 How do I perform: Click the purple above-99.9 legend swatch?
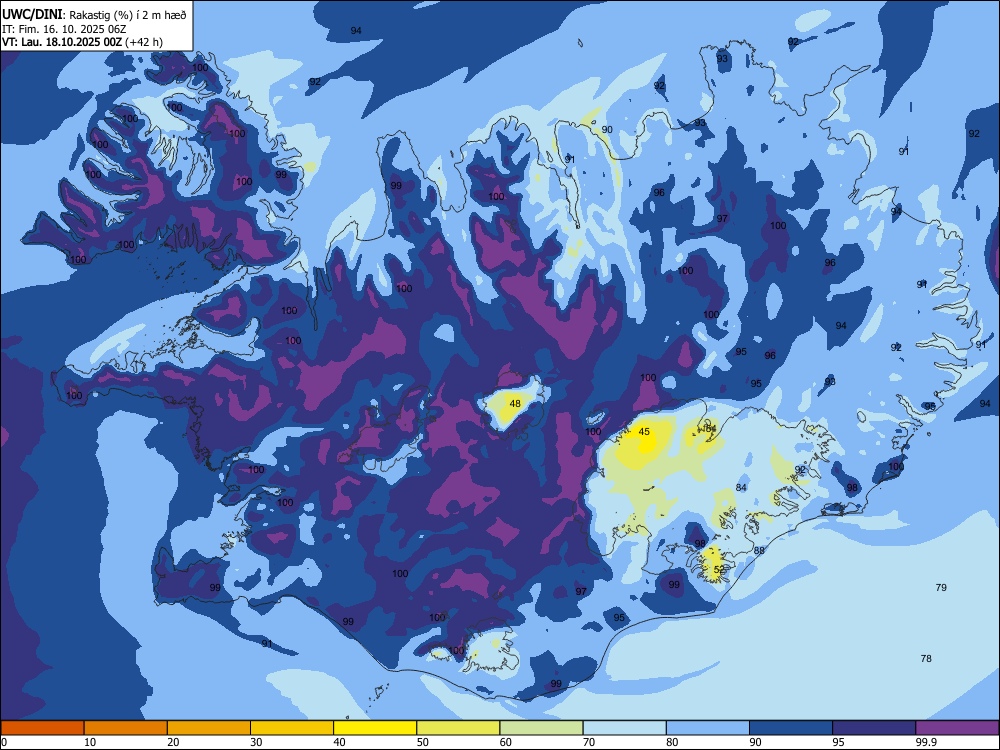957,728
